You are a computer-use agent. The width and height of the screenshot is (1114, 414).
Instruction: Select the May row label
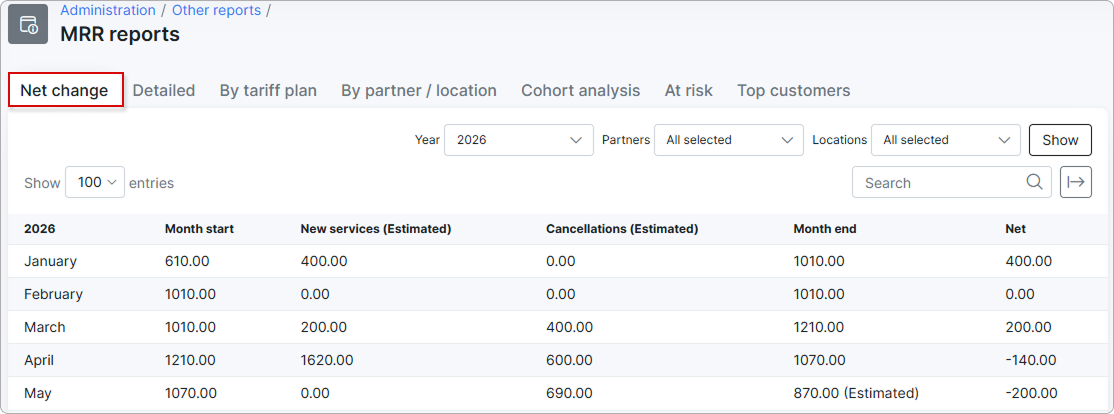point(38,393)
